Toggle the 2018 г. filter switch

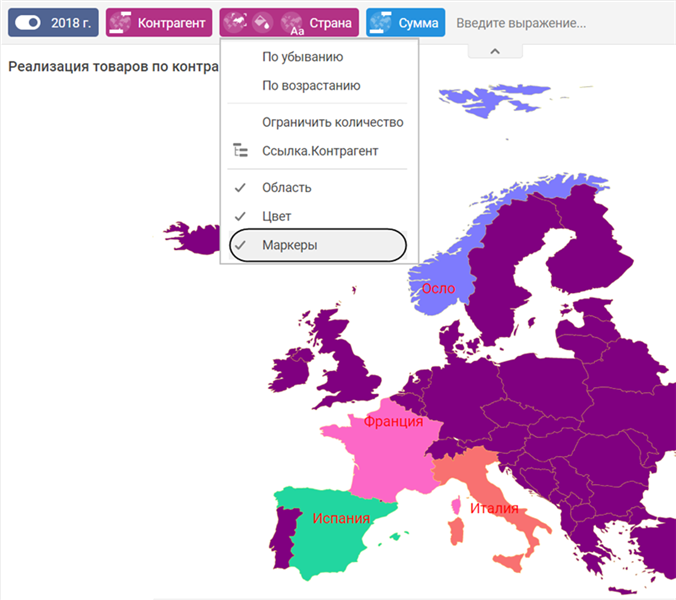[30, 22]
